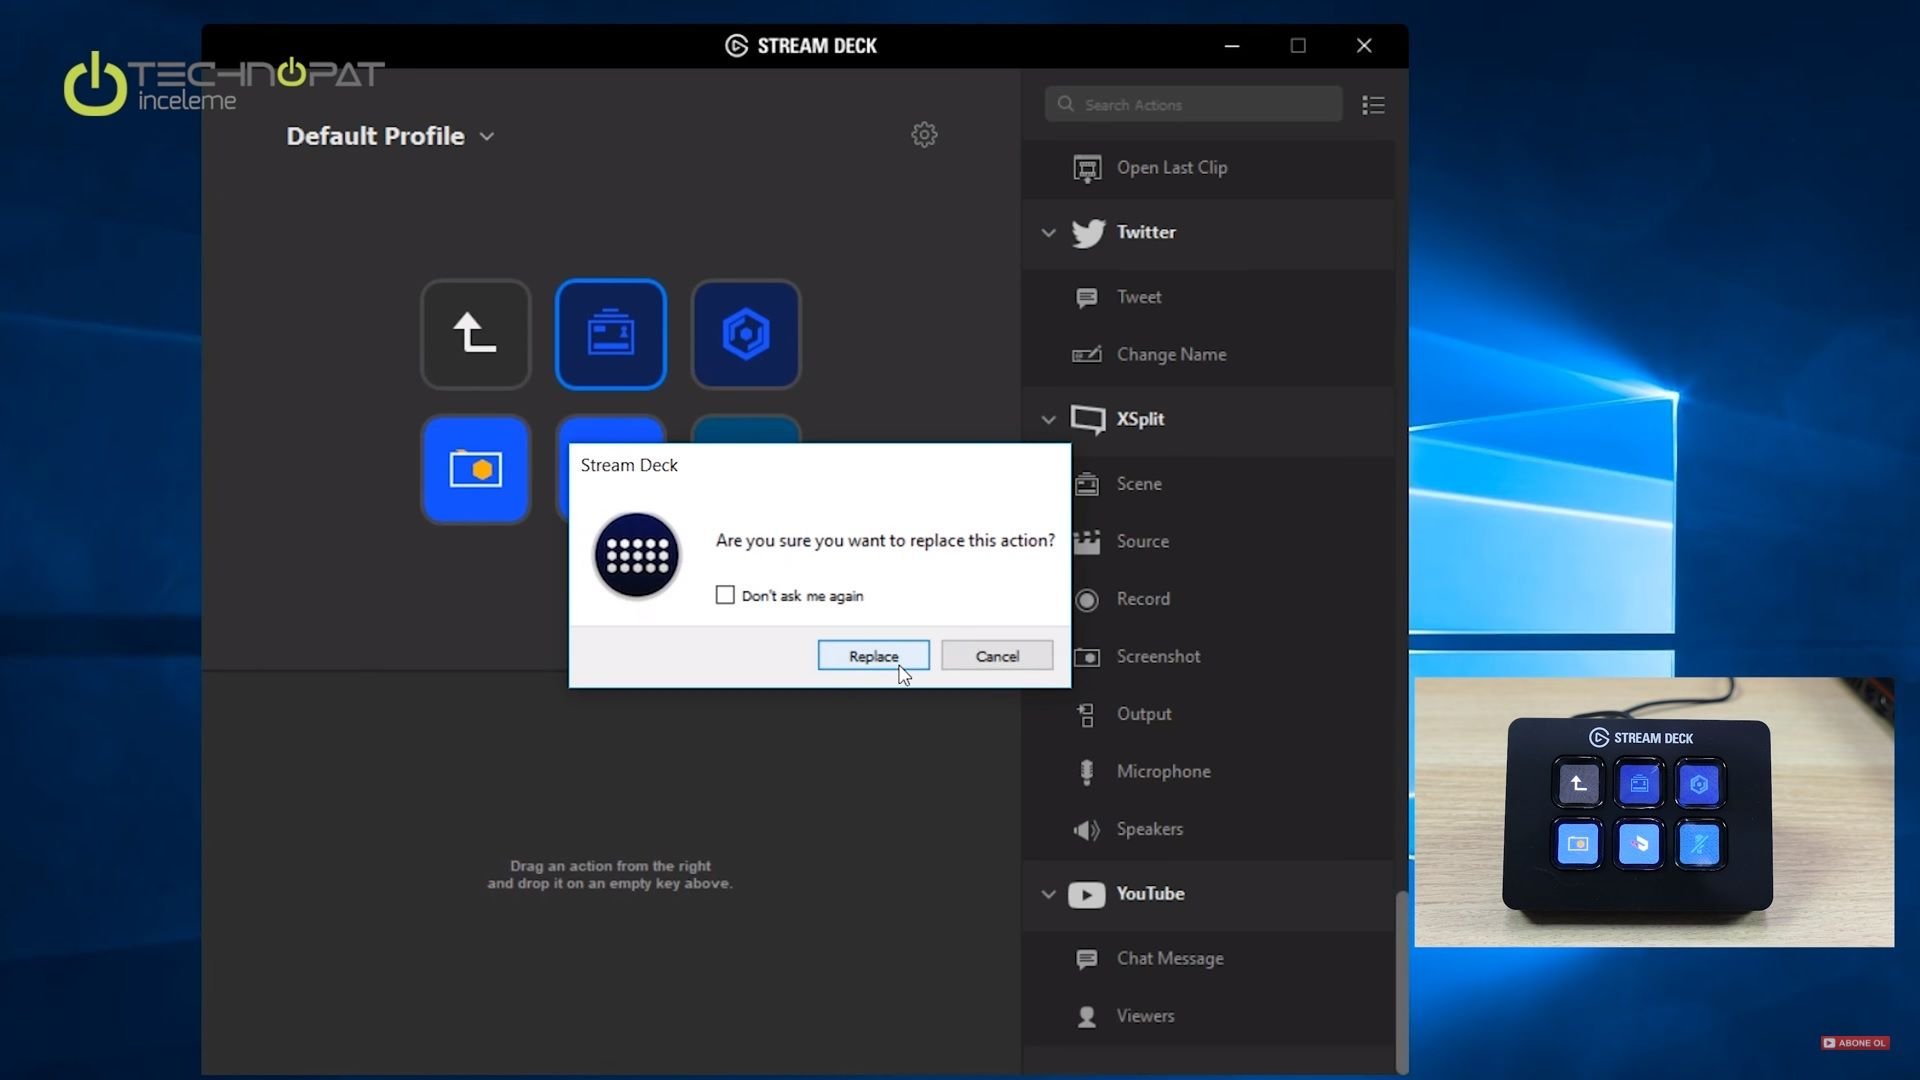1920x1080 pixels.
Task: Check the Don't ask me again box
Action: [725, 595]
